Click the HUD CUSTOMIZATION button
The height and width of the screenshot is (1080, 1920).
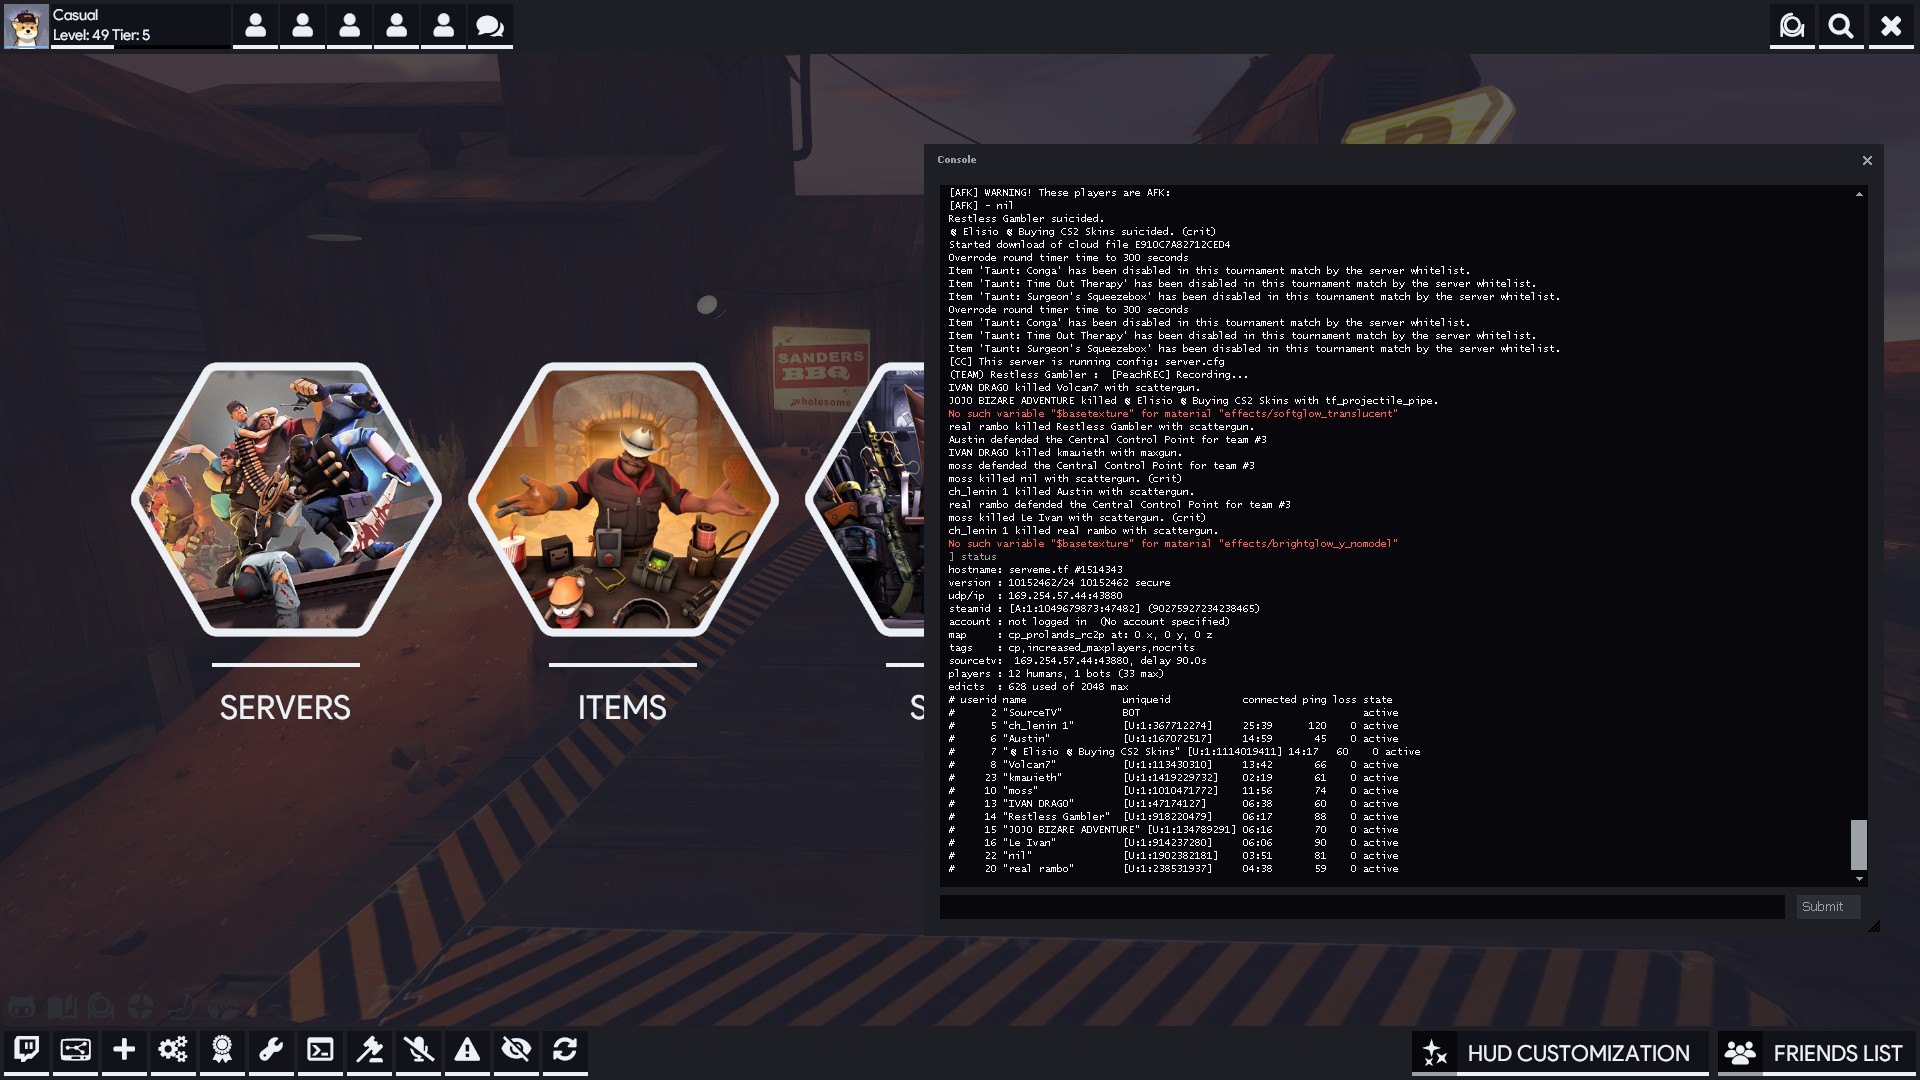(x=1560, y=1053)
